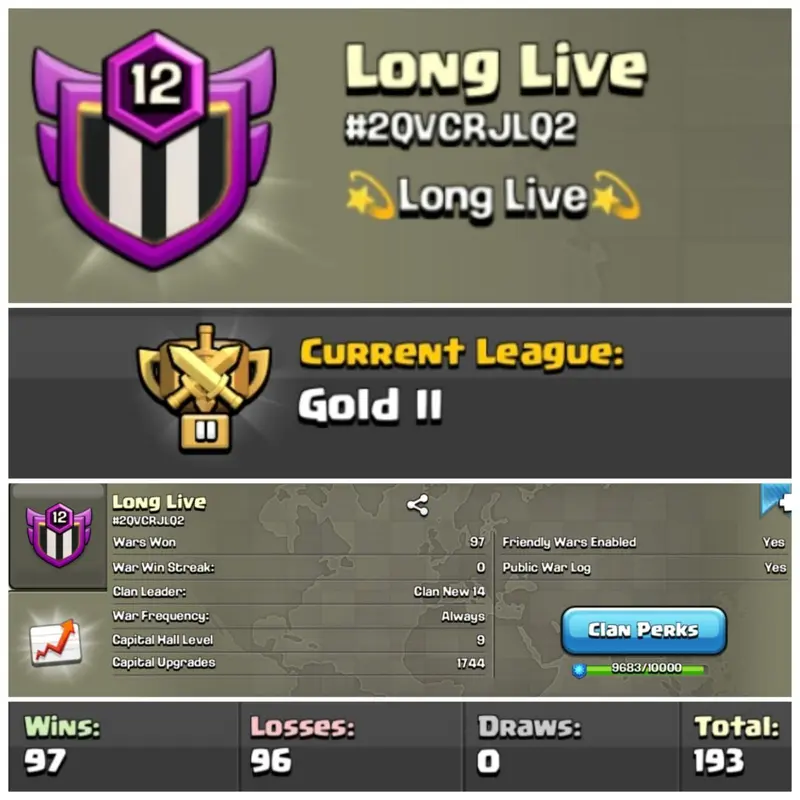Click the Friendly Wars Enabled Yes value

coord(773,542)
